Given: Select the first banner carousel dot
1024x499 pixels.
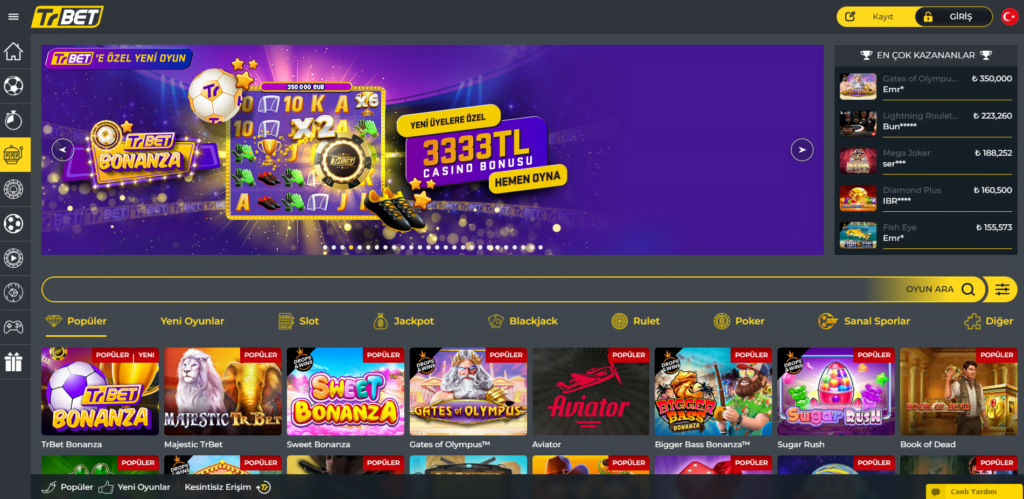Looking at the screenshot, I should click(x=325, y=248).
